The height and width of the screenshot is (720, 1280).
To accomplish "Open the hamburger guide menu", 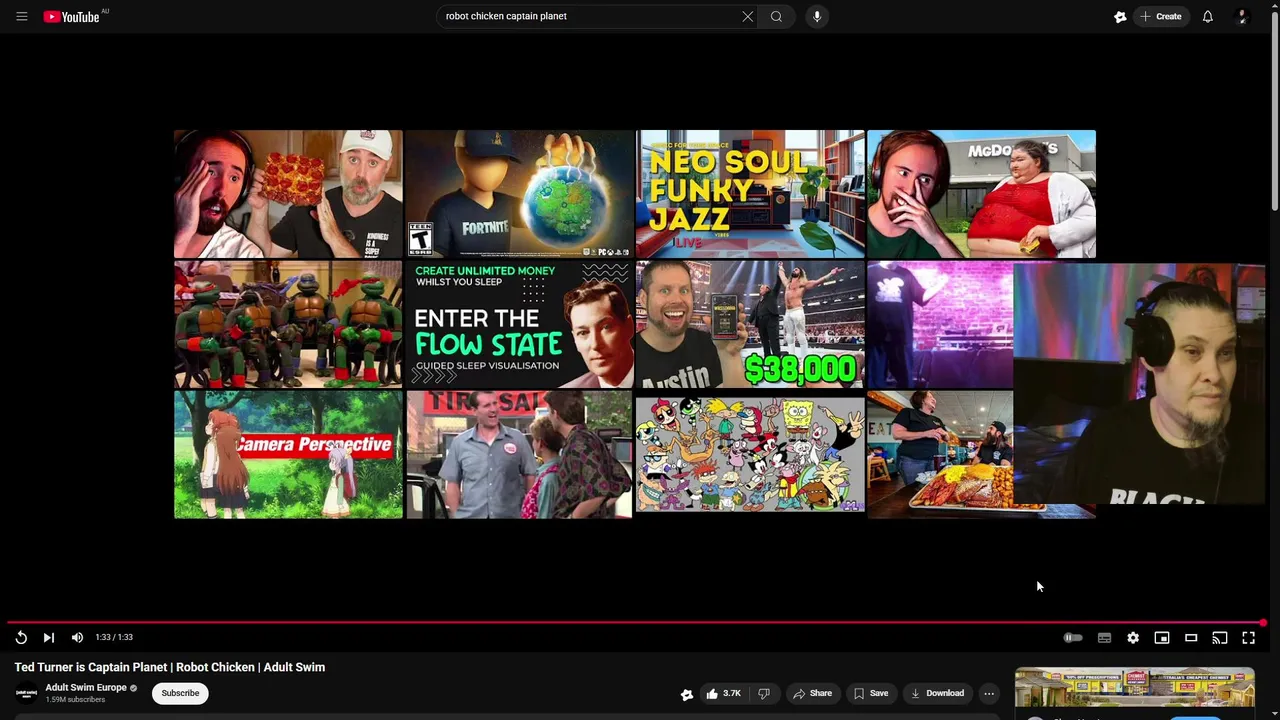I will (21, 16).
